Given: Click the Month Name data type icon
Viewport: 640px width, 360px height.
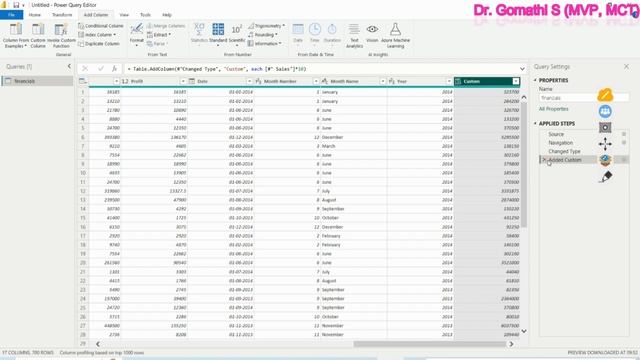Looking at the screenshot, I should click(x=325, y=81).
